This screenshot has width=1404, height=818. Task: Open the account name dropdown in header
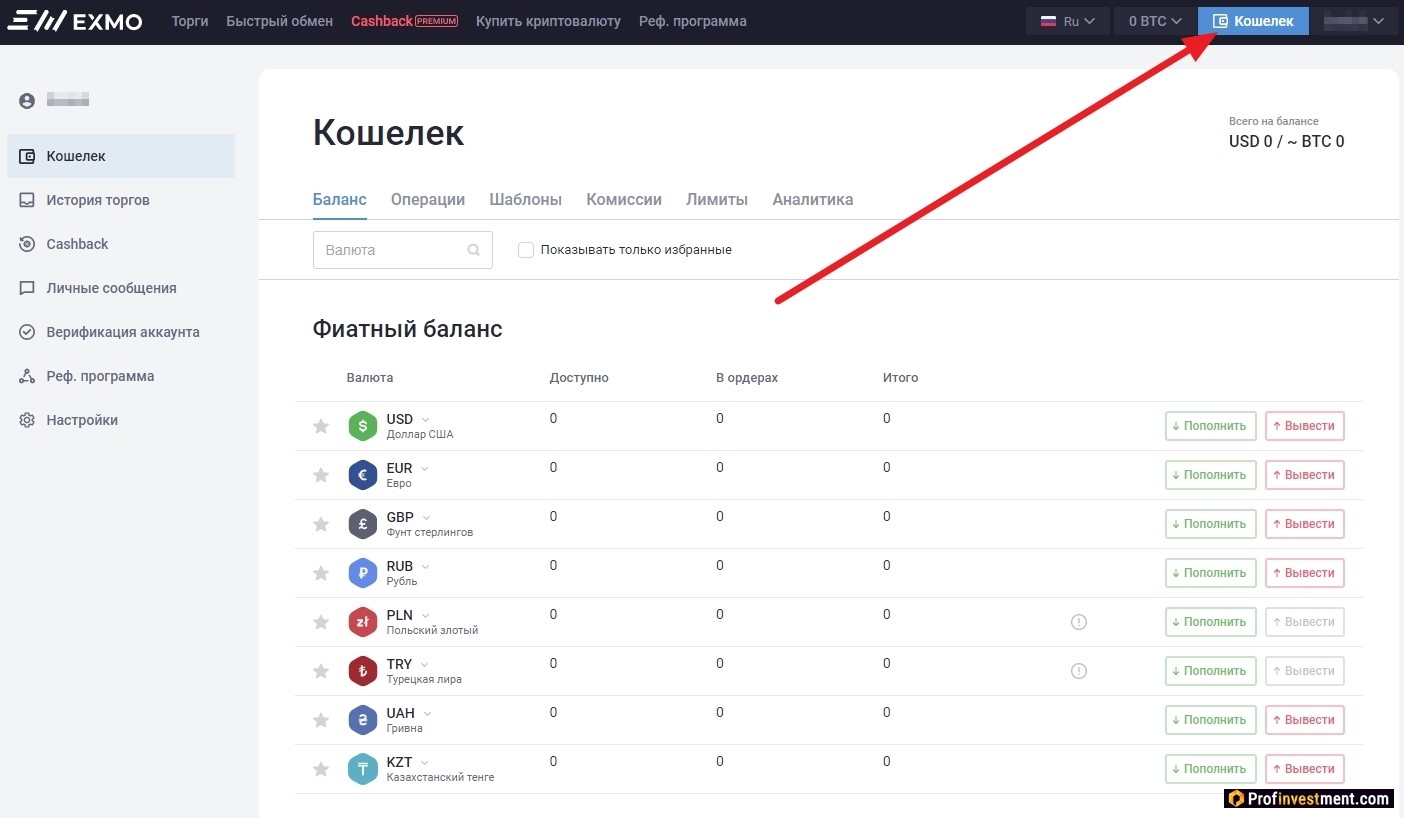1355,21
